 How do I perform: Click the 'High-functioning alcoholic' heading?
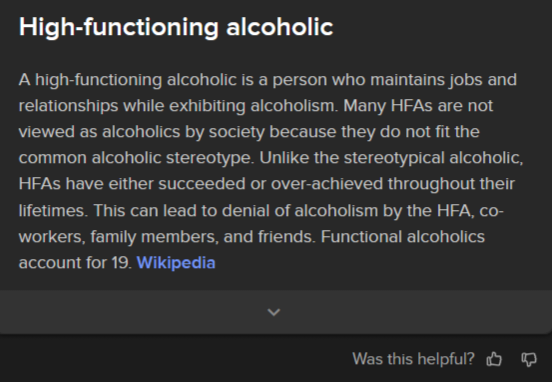point(176,27)
